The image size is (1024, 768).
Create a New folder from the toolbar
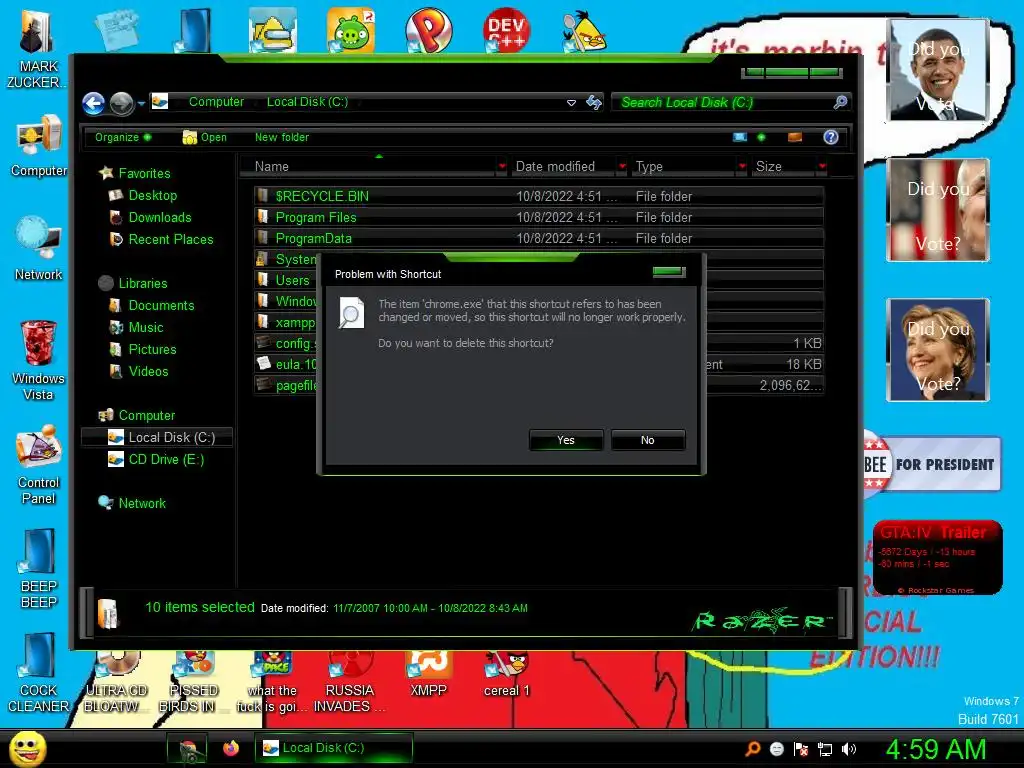click(281, 137)
